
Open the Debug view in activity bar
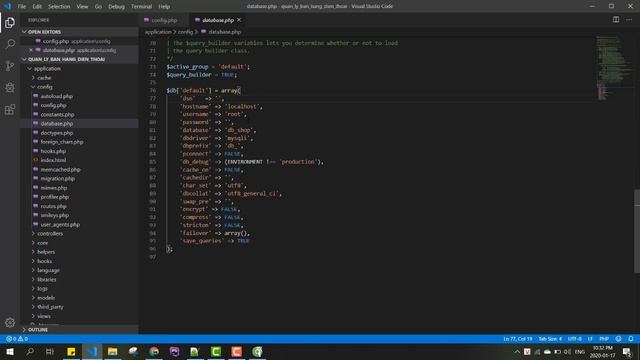point(10,87)
